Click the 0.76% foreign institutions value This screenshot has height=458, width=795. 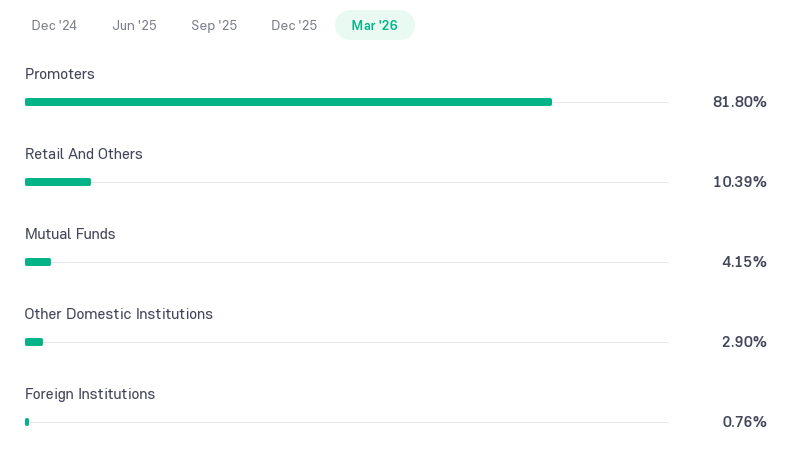point(744,422)
